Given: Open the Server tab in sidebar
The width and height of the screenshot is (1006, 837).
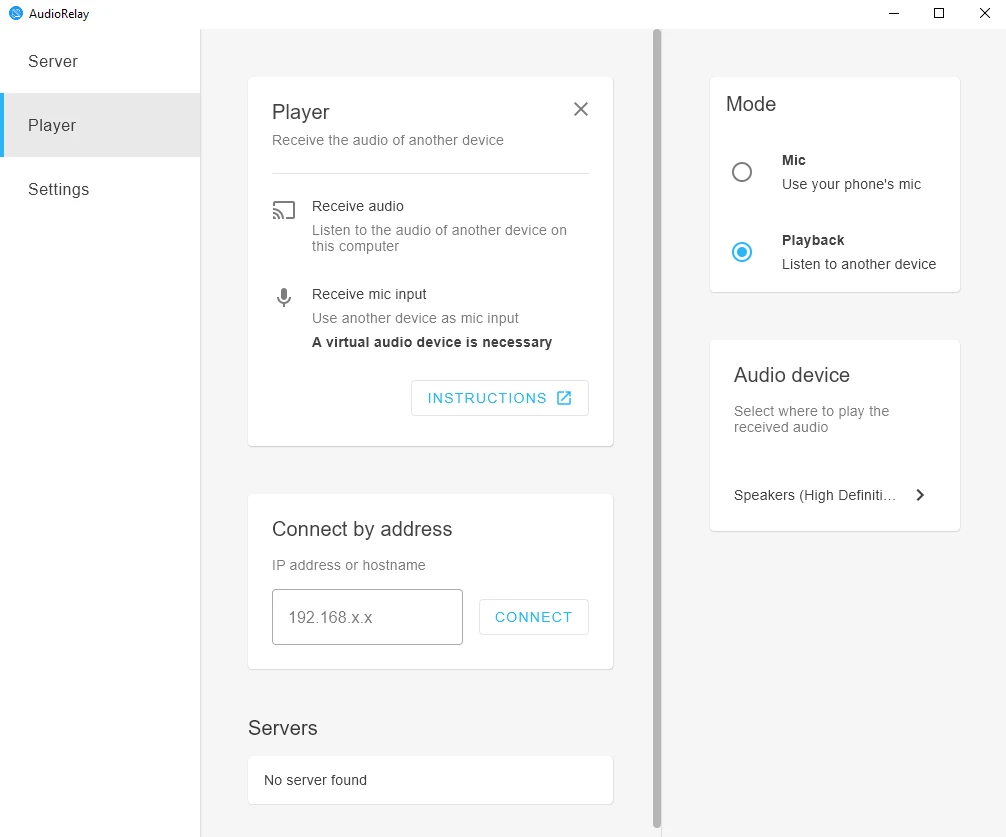Looking at the screenshot, I should pyautogui.click(x=100, y=61).
